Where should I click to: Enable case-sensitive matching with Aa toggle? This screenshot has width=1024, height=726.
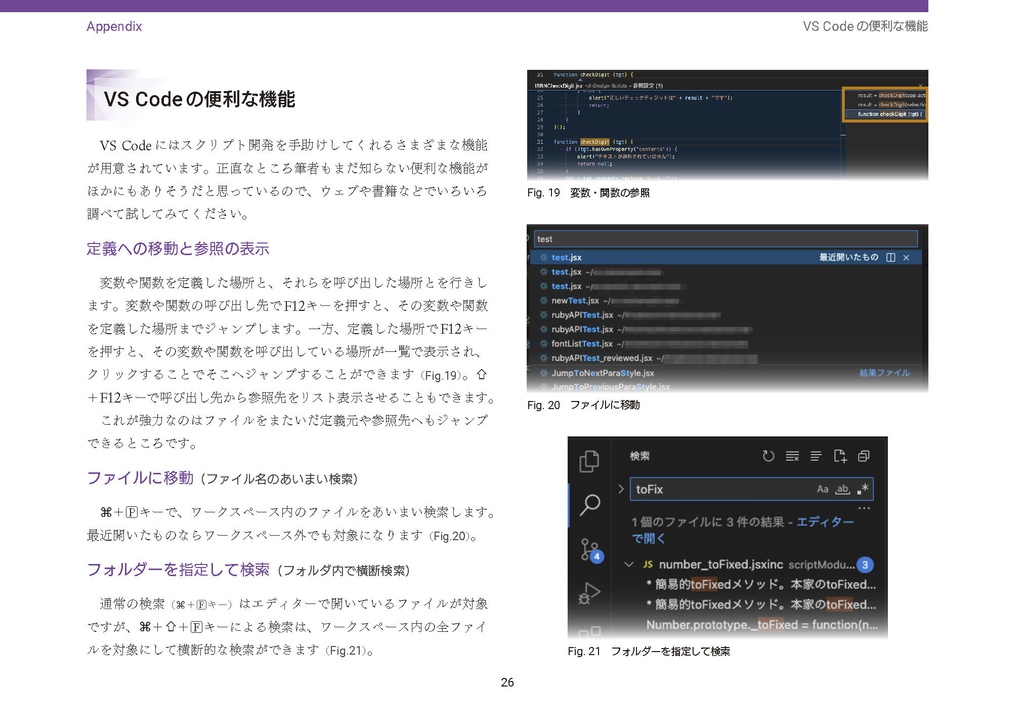[x=822, y=489]
